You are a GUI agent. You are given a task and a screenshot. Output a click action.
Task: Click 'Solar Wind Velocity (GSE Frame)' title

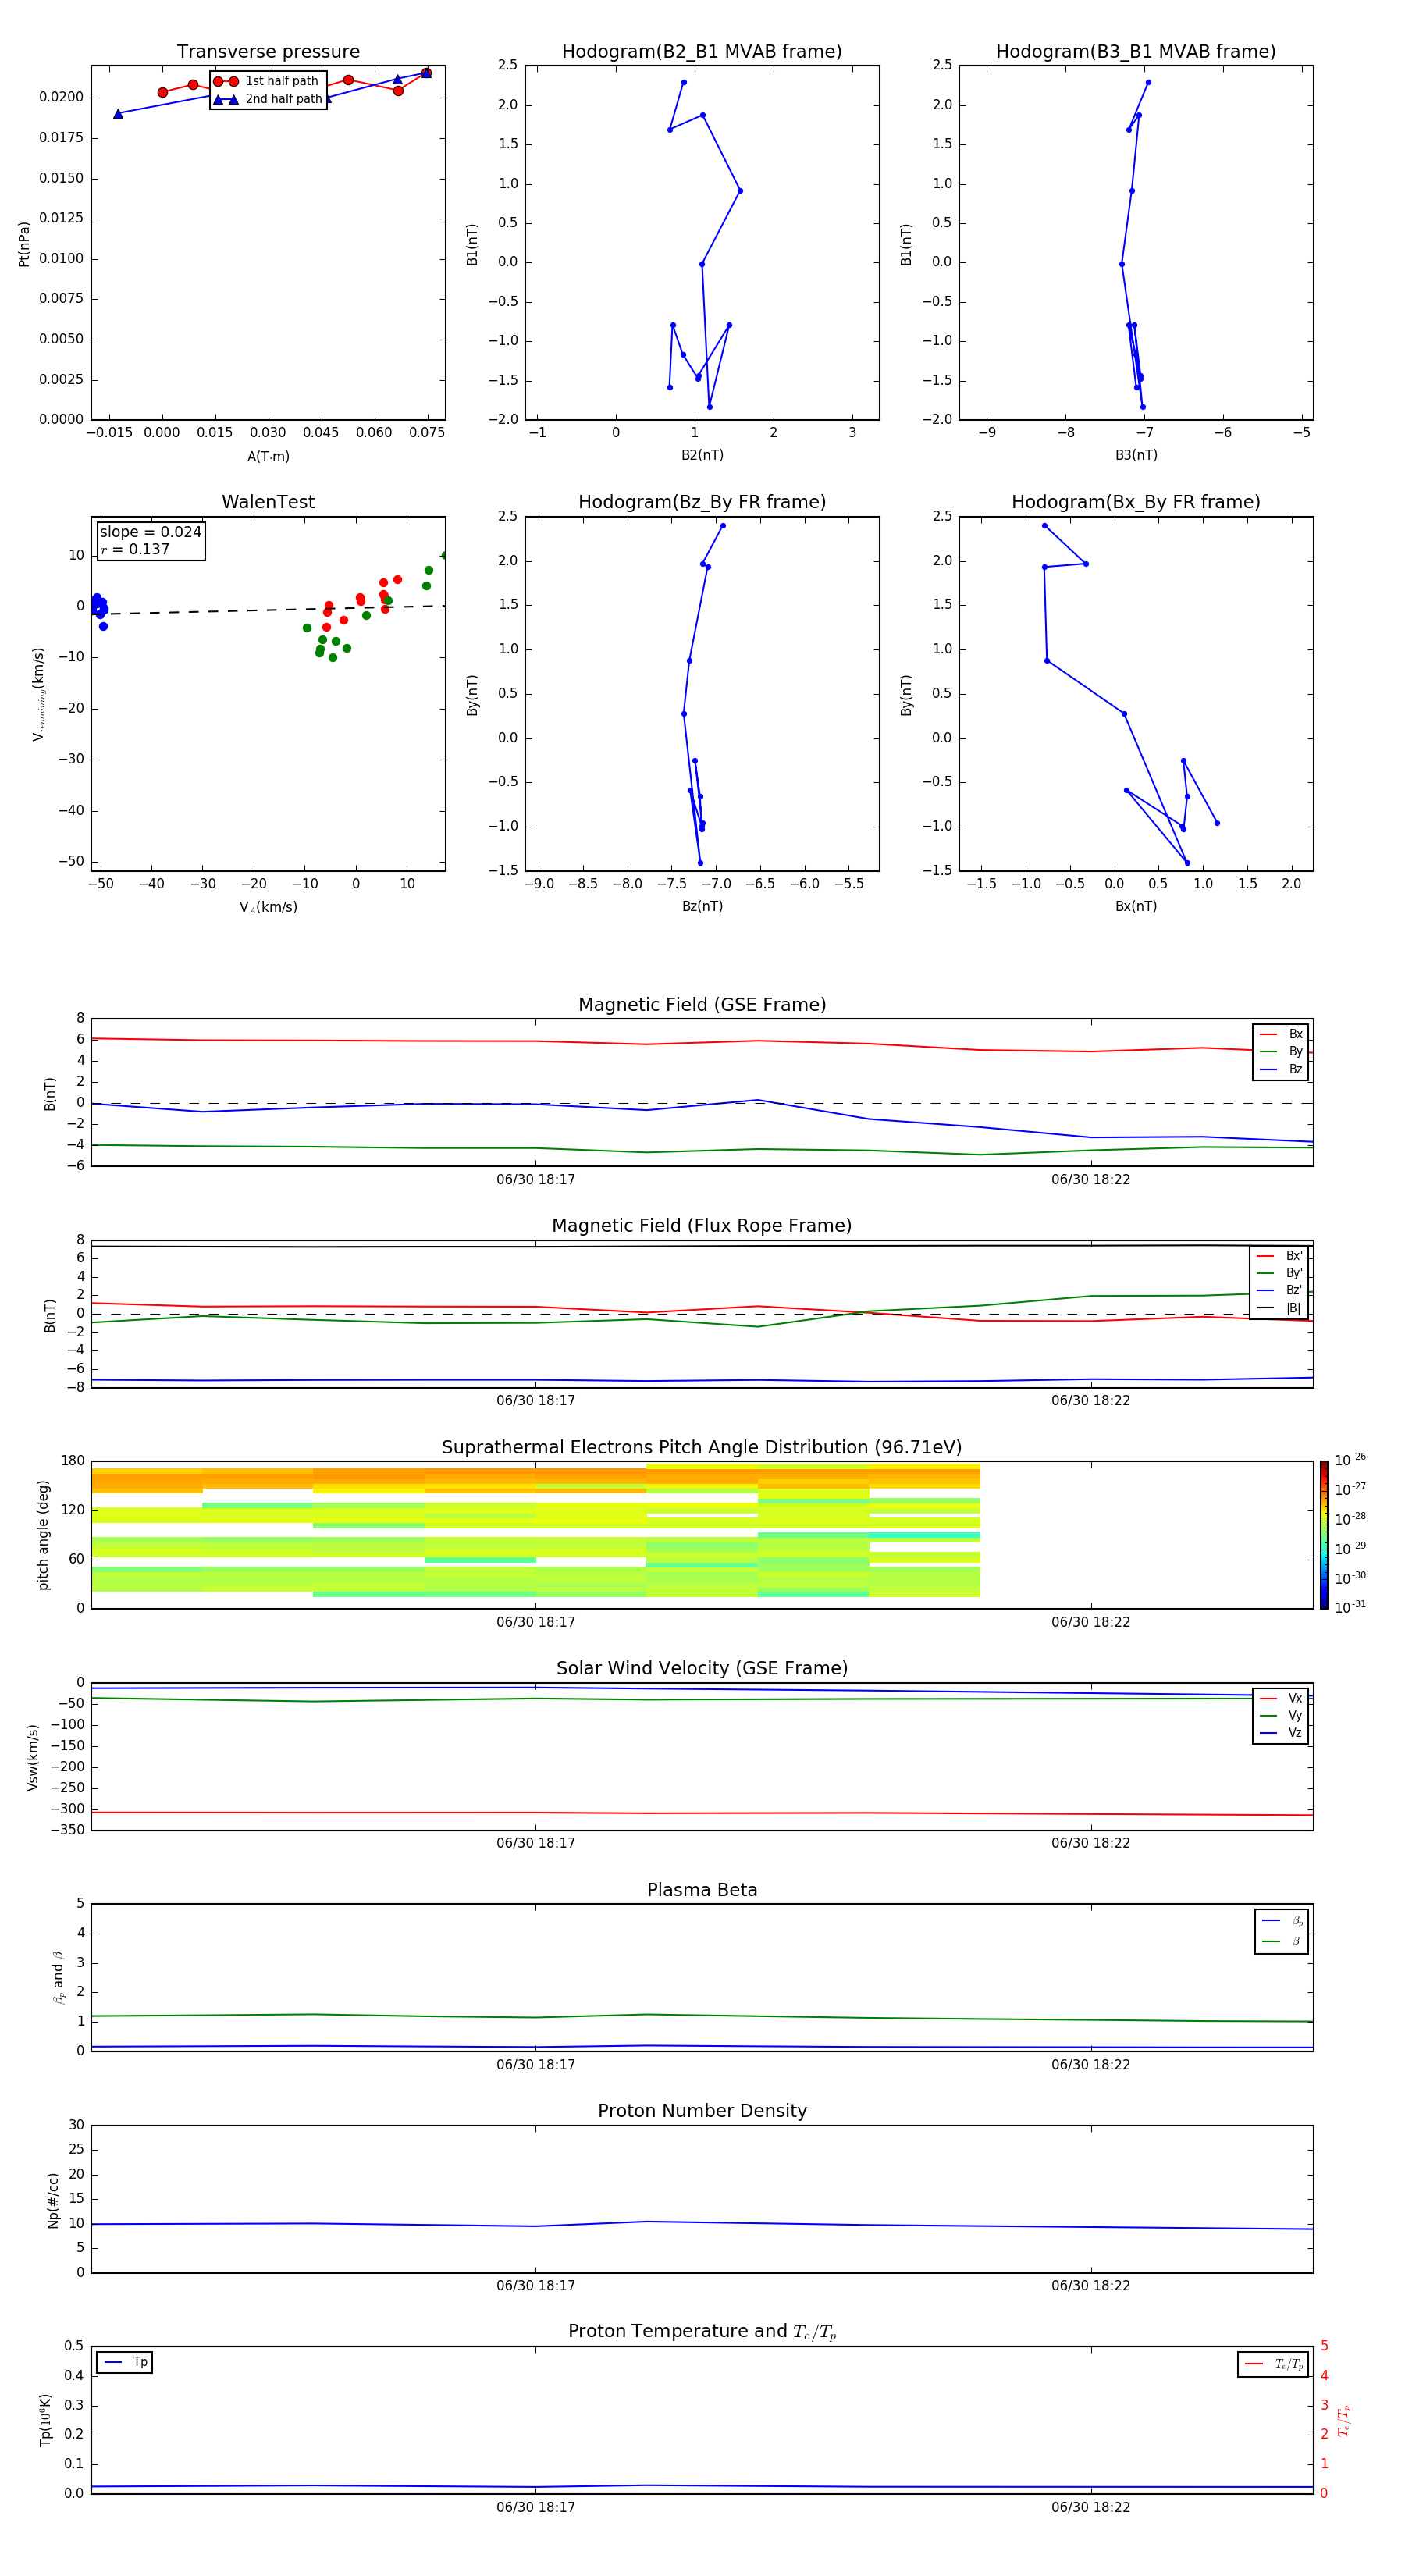click(x=702, y=1669)
